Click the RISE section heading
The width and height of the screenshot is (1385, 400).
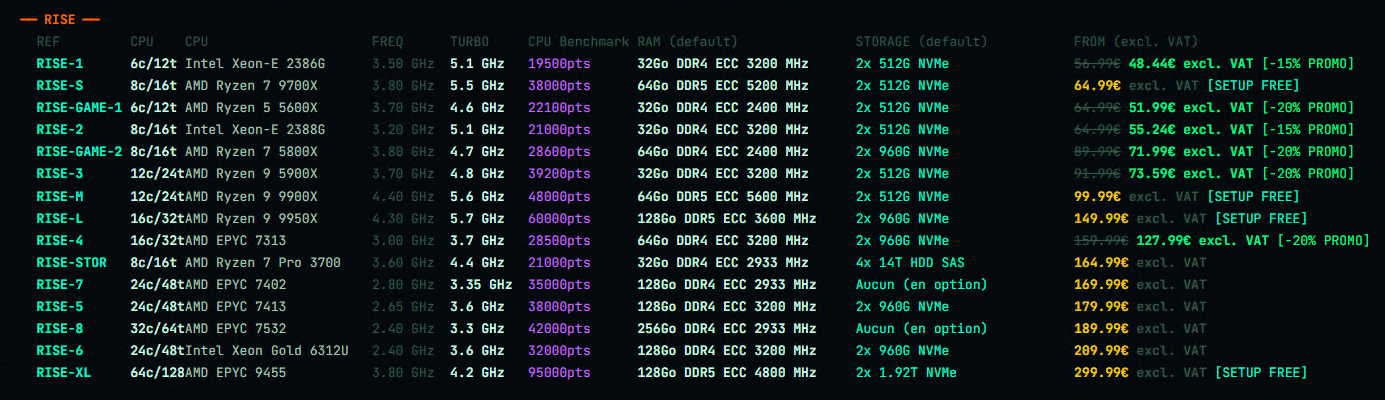pyautogui.click(x=60, y=19)
